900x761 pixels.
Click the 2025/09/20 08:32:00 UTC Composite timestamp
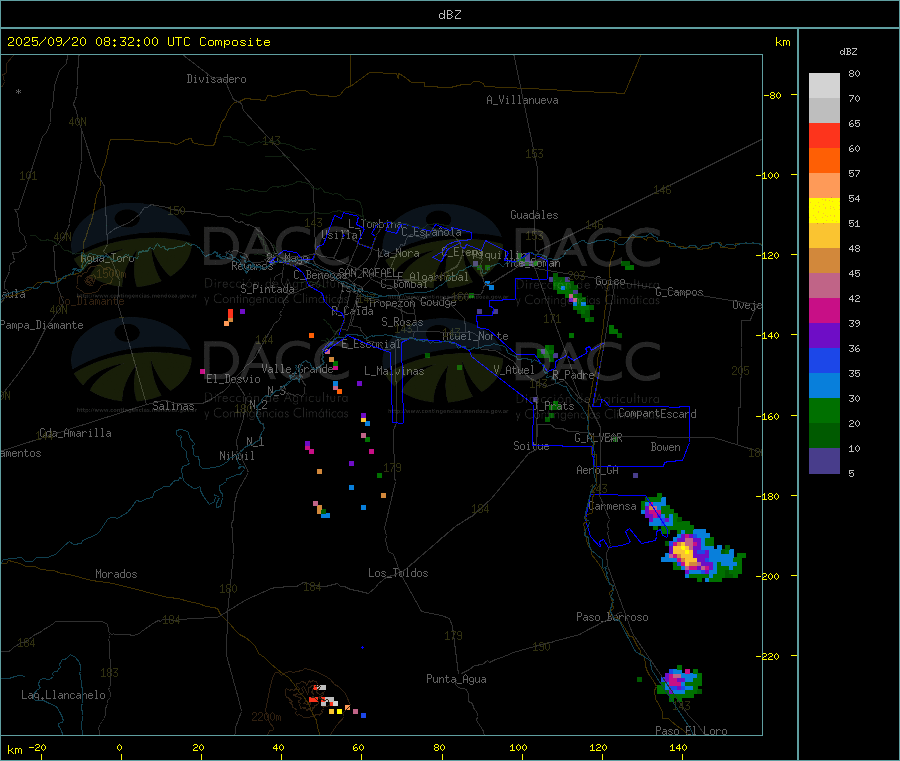coord(138,42)
